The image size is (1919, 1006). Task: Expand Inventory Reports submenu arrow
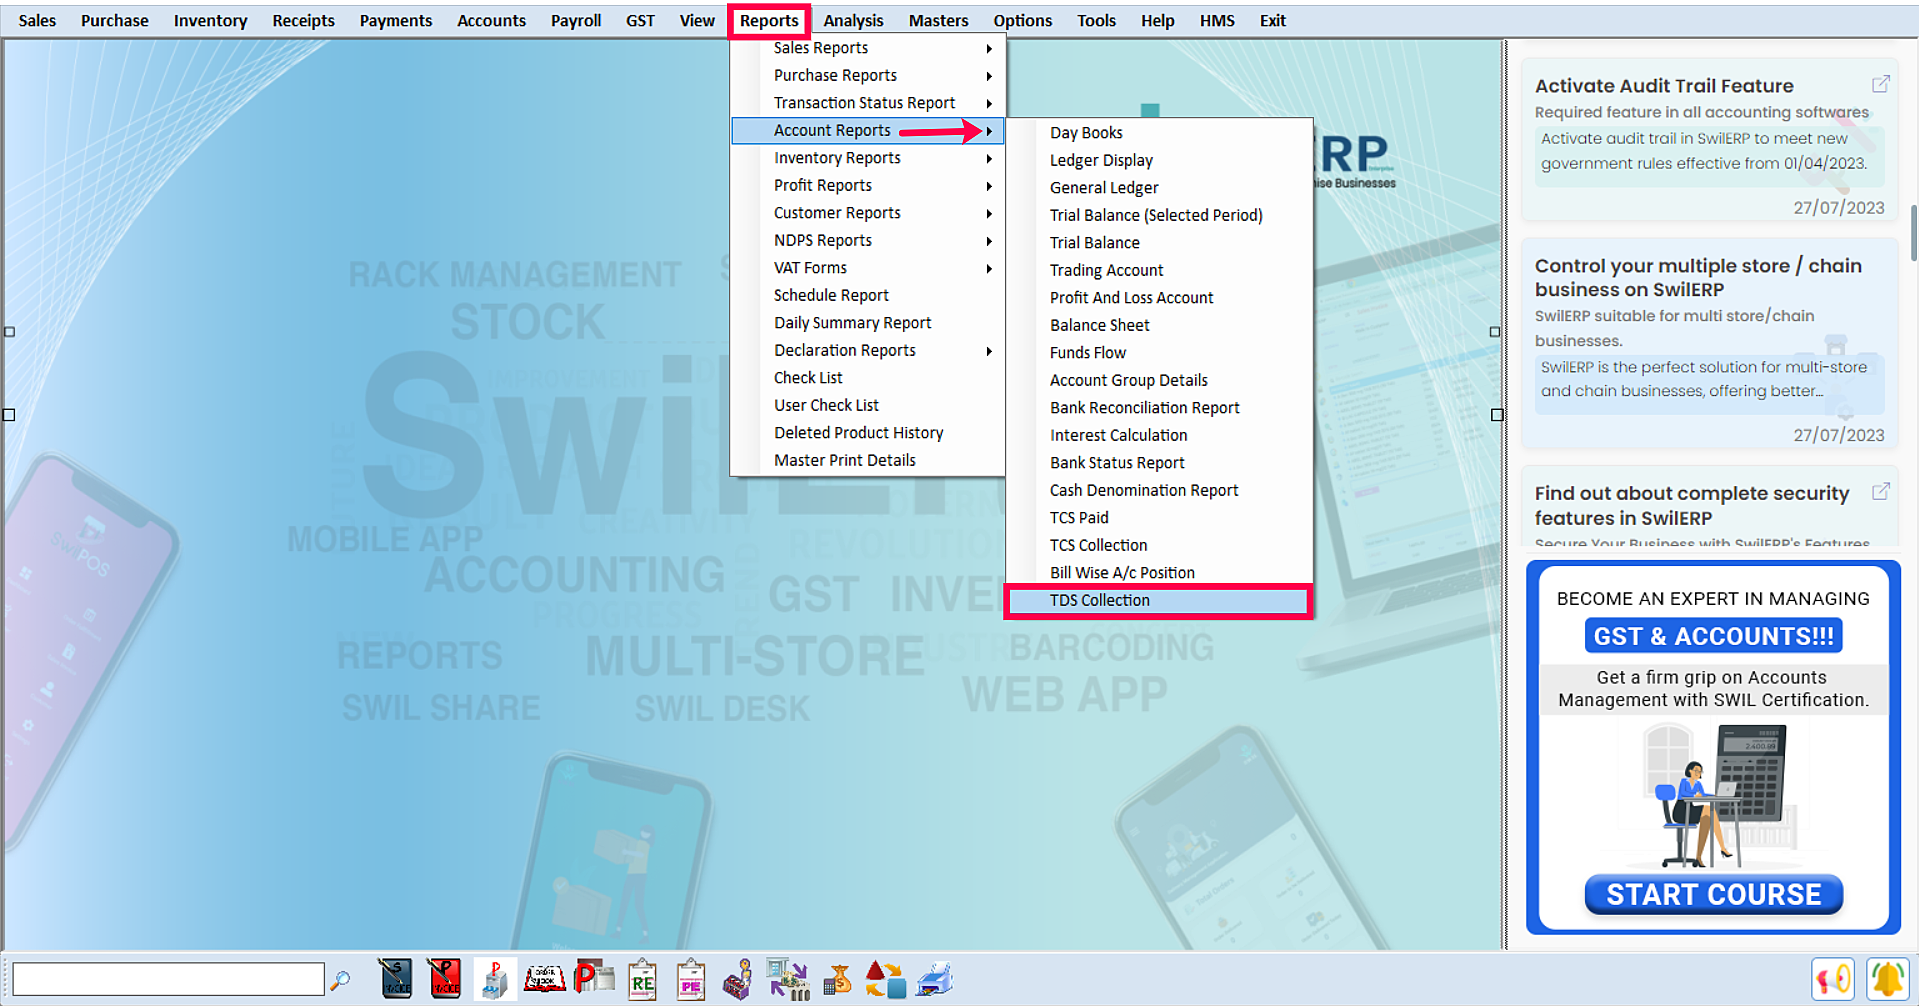click(989, 158)
